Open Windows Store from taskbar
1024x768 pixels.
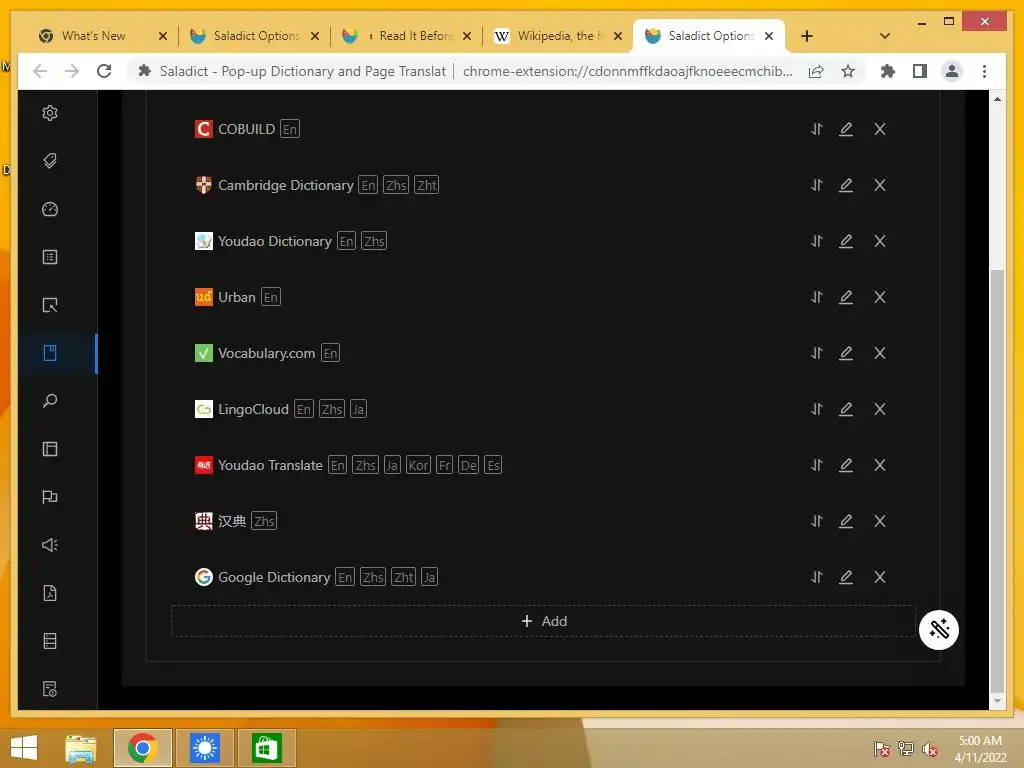pos(266,748)
